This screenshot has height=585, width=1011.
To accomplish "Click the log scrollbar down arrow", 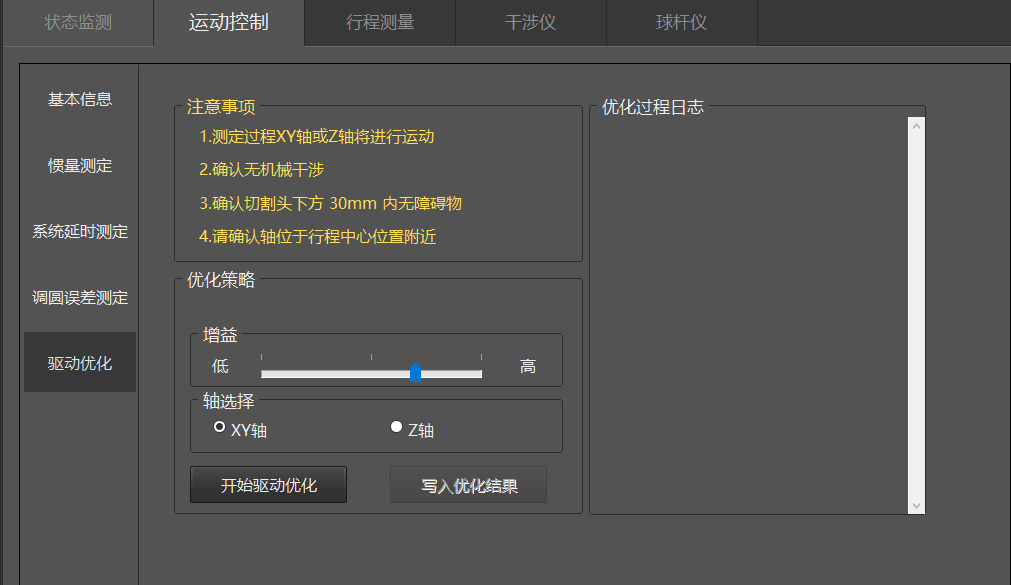I will 916,506.
